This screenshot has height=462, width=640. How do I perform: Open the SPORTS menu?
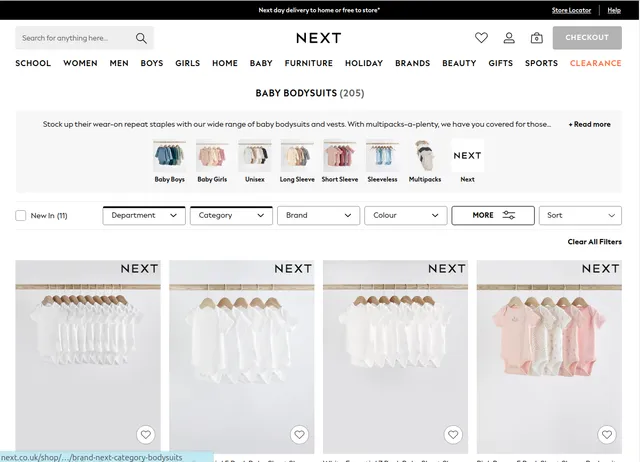tap(541, 63)
